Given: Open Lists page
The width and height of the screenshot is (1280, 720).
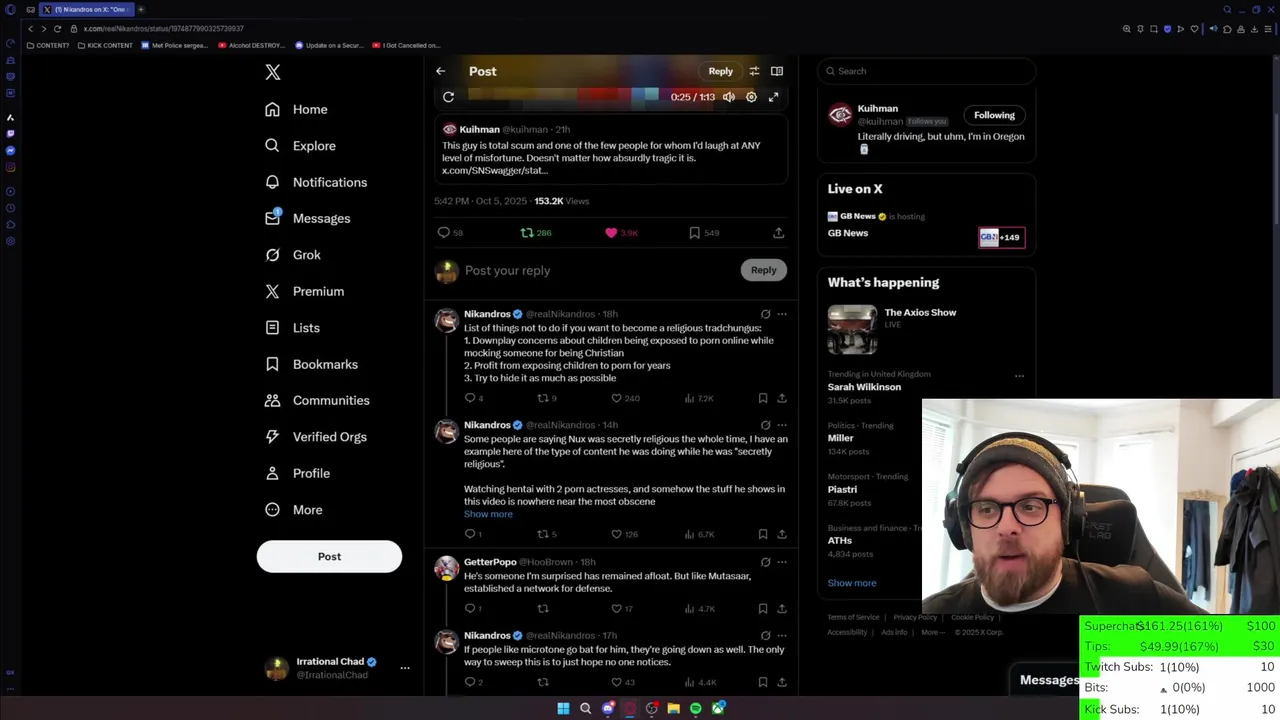Looking at the screenshot, I should [x=292, y=328].
